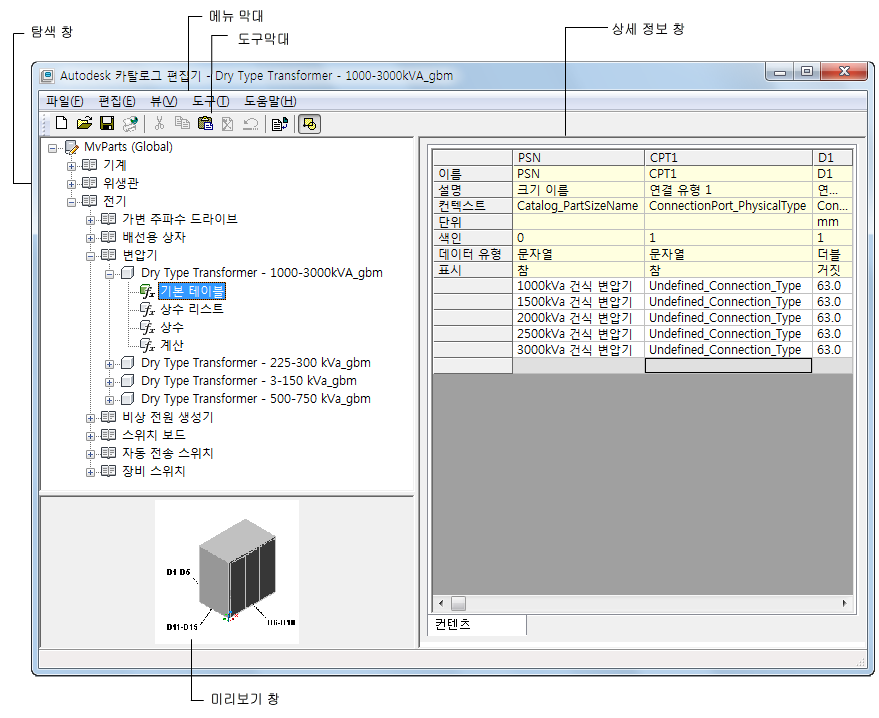Click the 컨텍스트 row header
The width and height of the screenshot is (879, 718).
(473, 206)
